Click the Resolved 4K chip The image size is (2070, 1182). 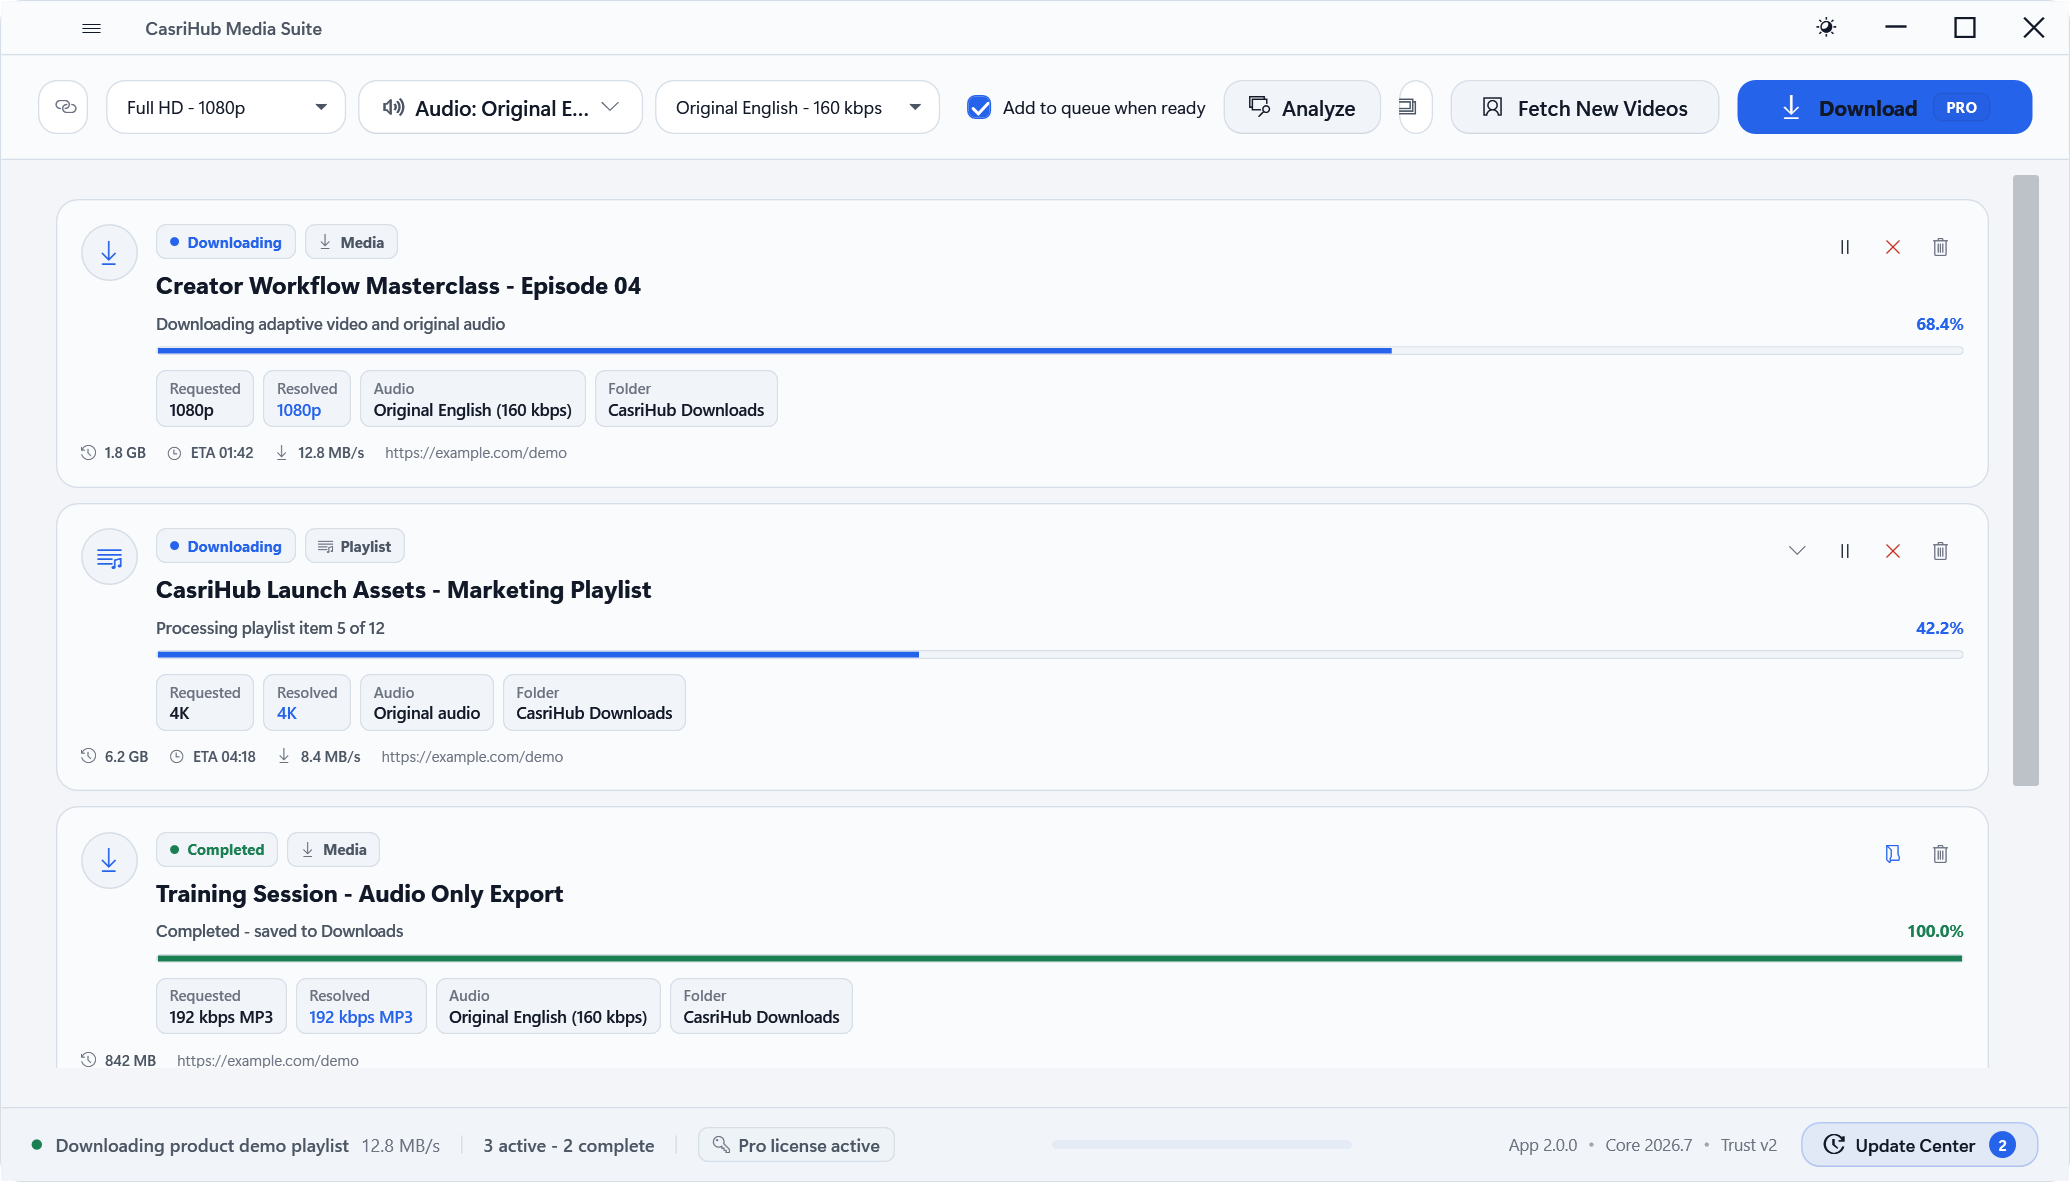(x=307, y=703)
